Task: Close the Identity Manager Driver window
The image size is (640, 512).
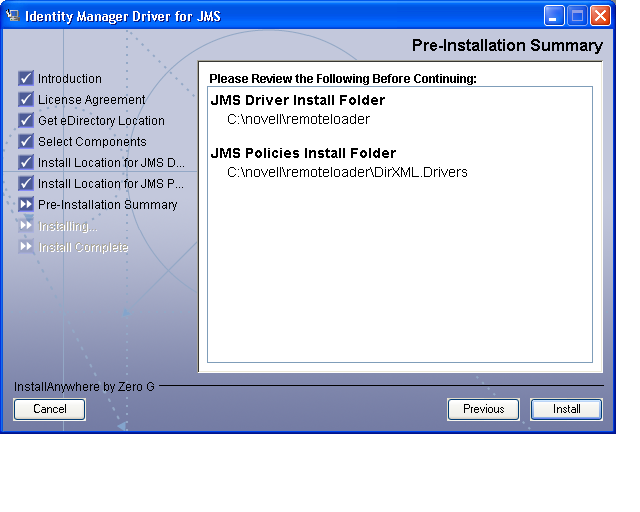Action: [x=600, y=16]
